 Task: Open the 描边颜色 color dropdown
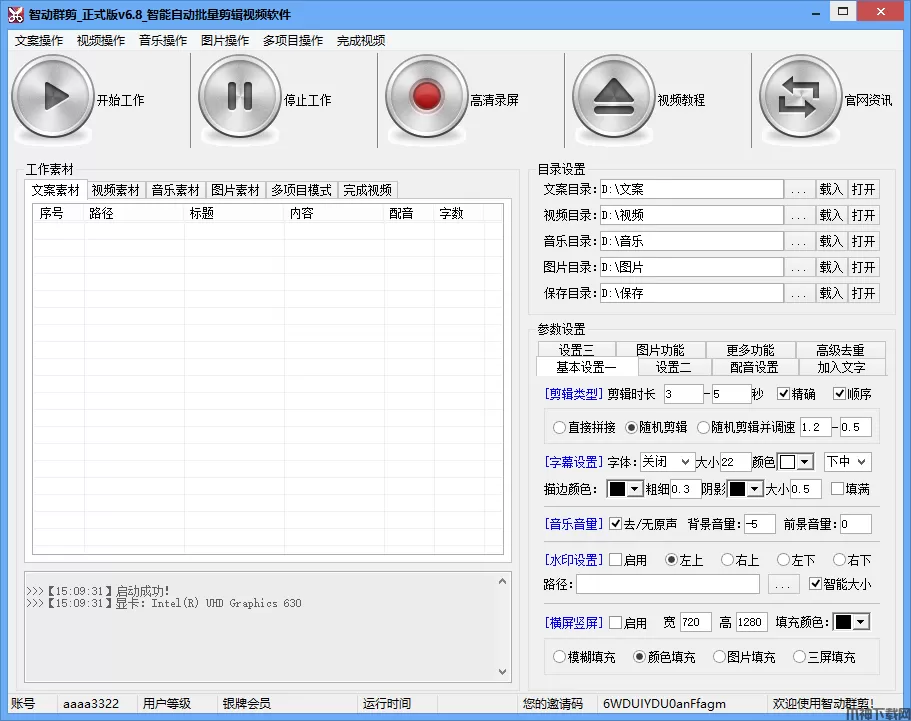click(x=626, y=489)
